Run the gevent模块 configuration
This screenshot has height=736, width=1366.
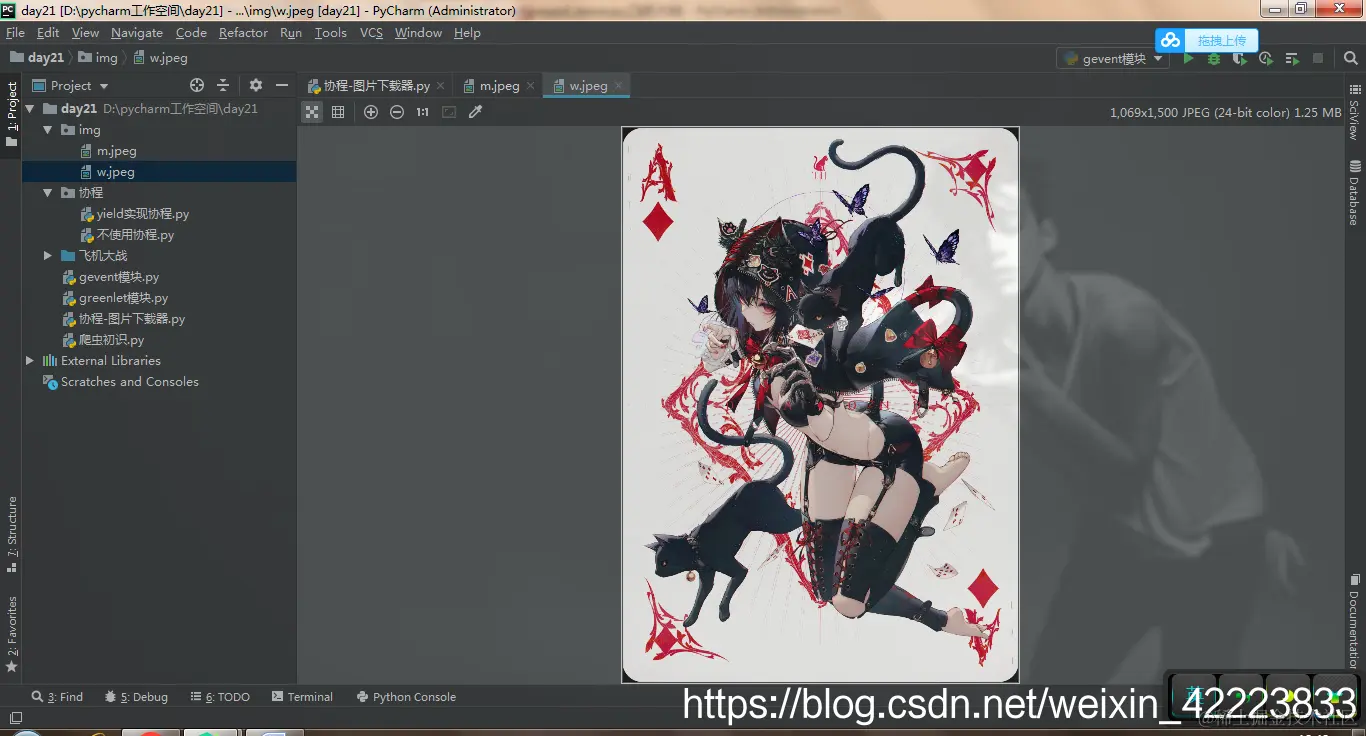(1189, 59)
